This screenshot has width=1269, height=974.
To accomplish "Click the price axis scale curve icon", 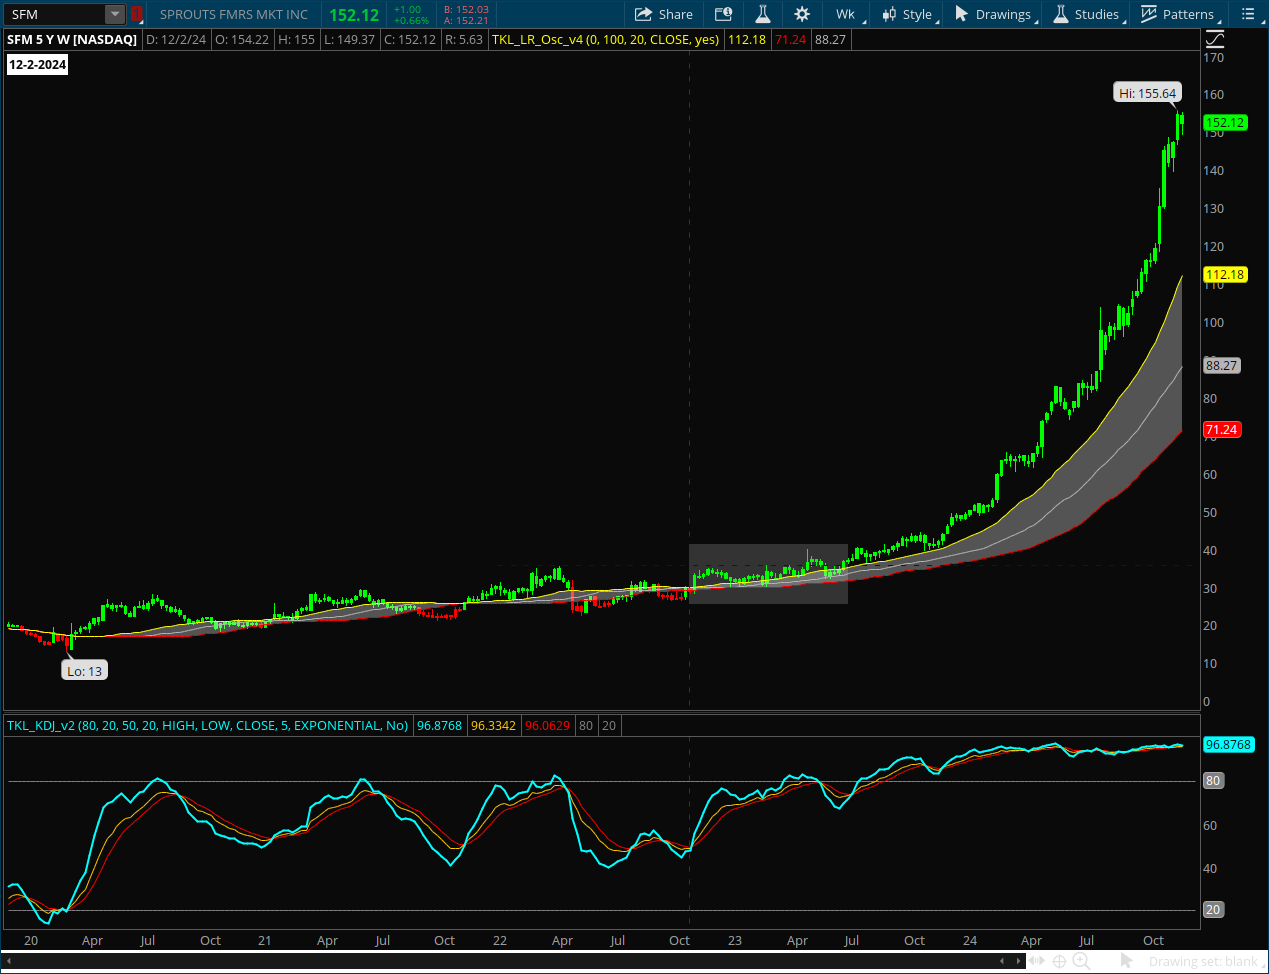I will [1215, 40].
